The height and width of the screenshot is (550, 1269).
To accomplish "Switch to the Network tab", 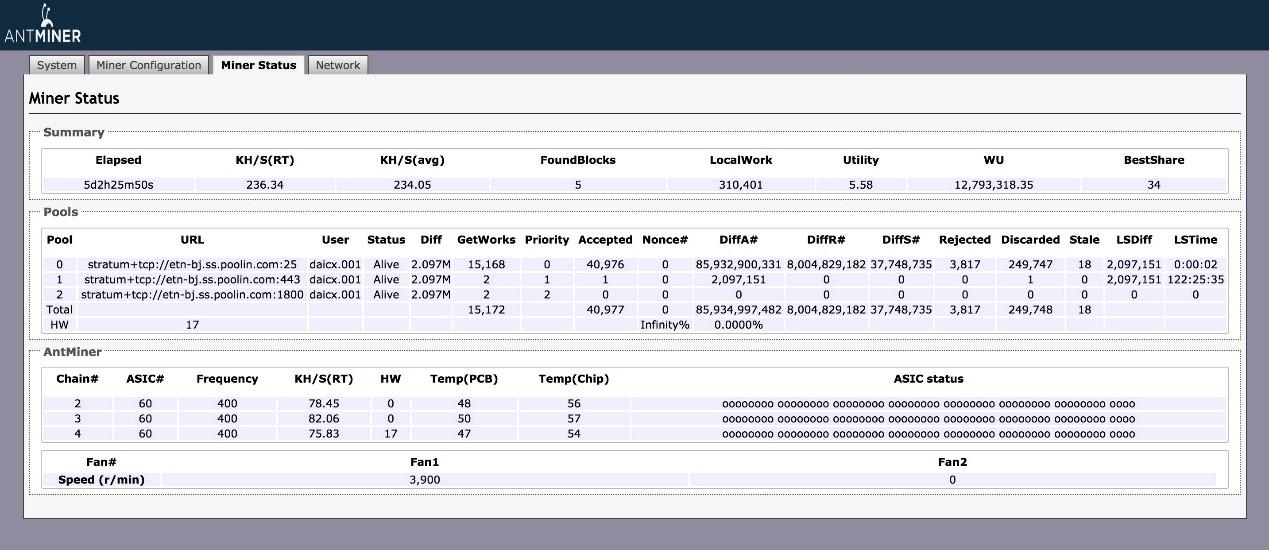I will click(338, 65).
